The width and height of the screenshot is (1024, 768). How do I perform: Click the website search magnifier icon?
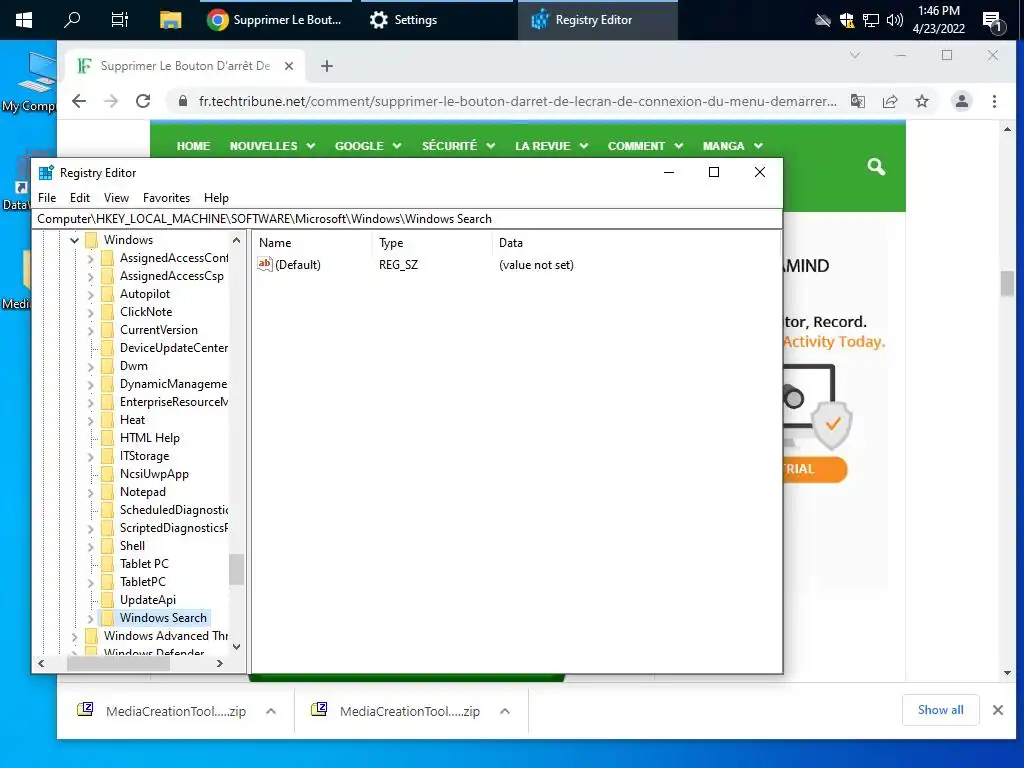(x=876, y=167)
